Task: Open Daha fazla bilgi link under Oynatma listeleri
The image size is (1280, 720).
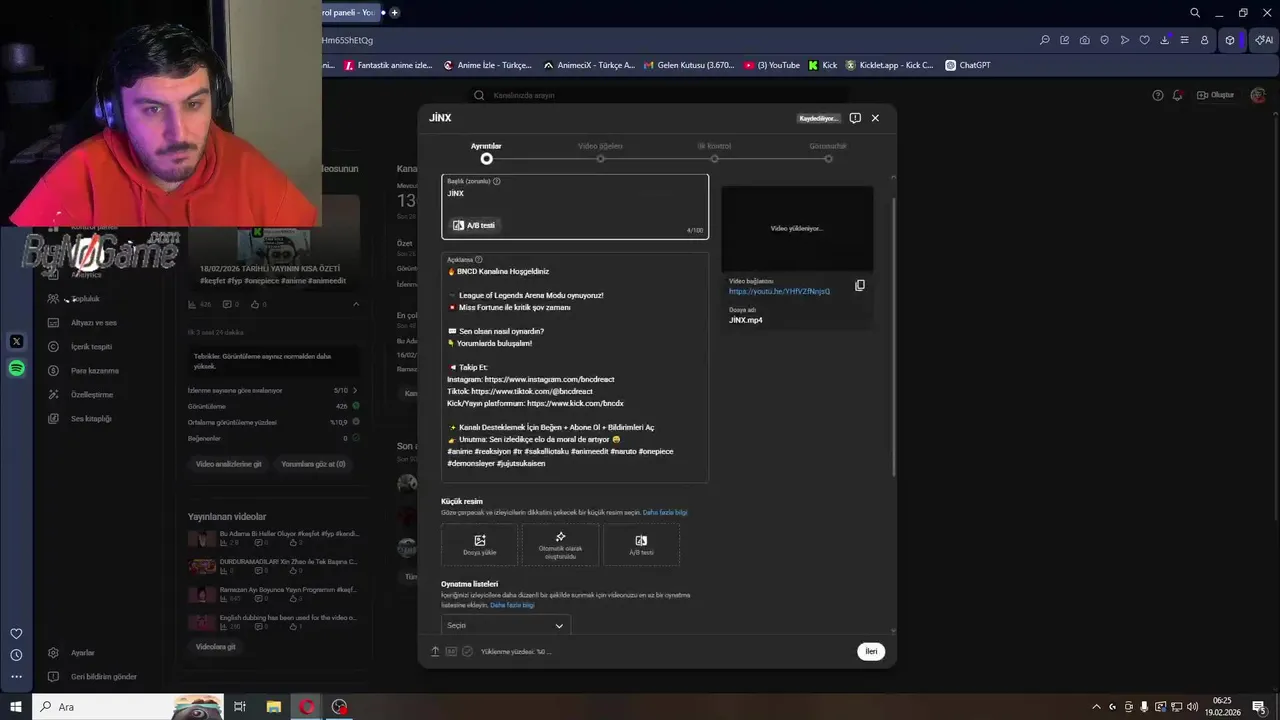Action: [512, 605]
